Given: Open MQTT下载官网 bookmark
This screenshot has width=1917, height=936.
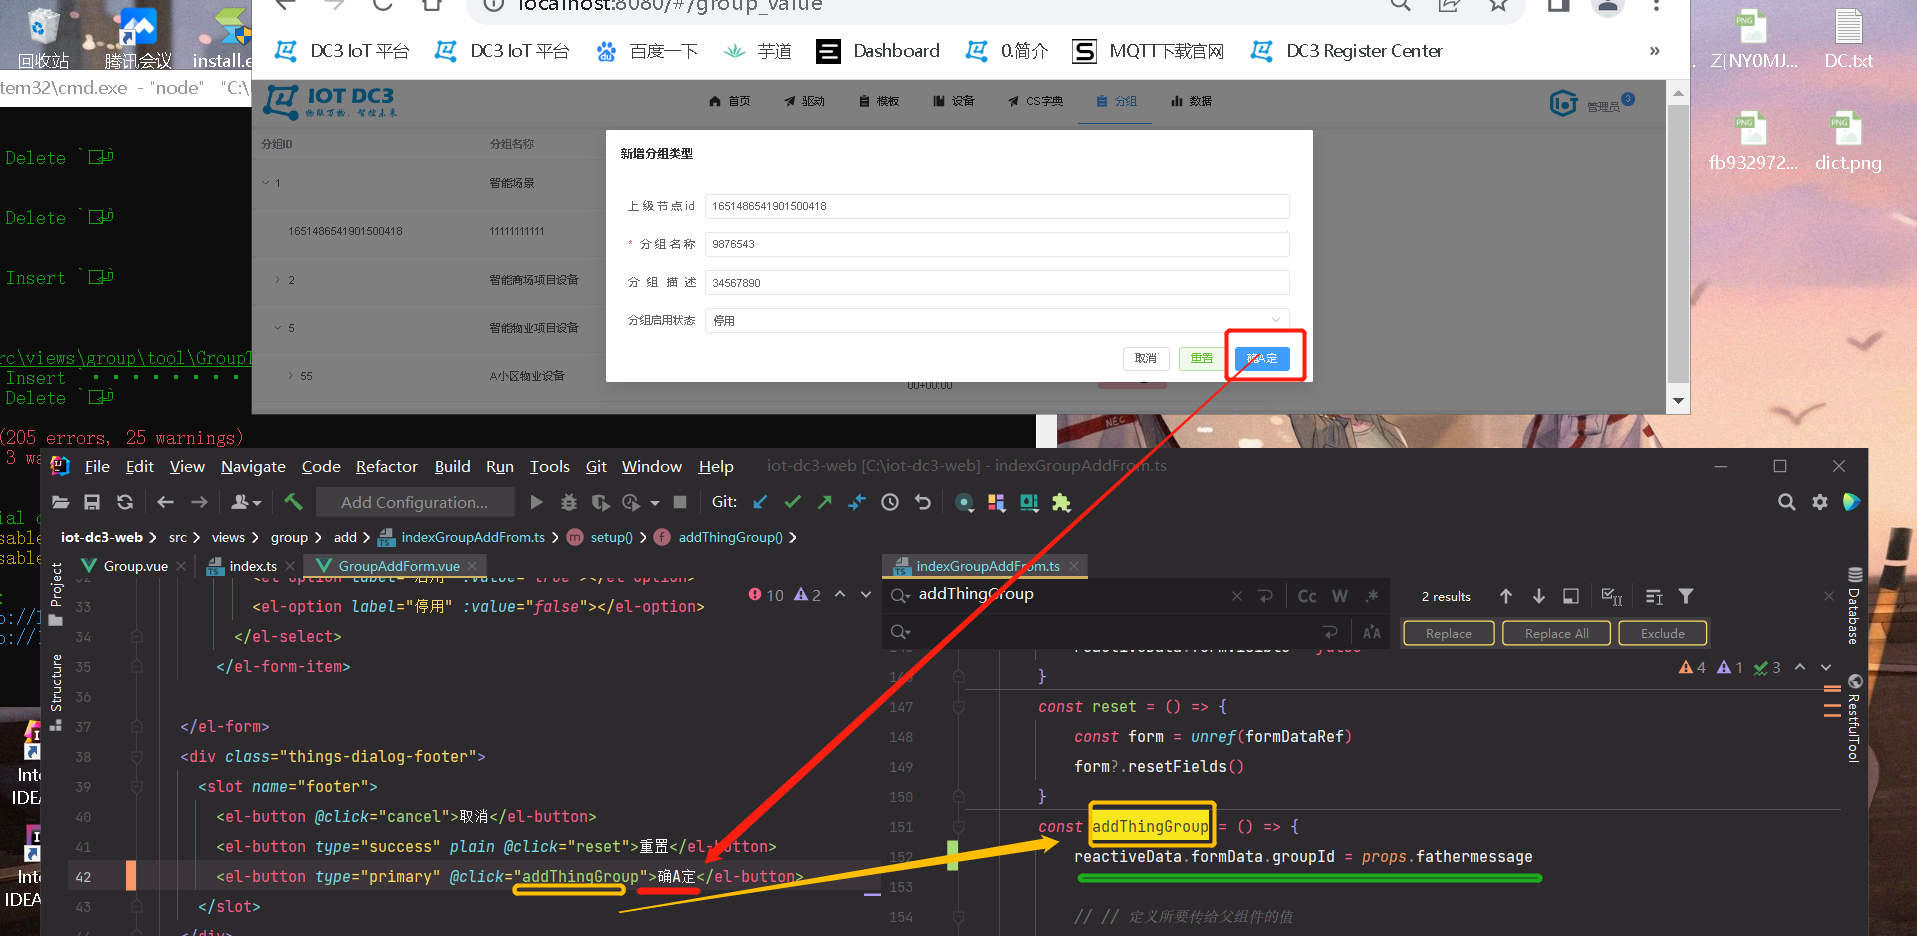Looking at the screenshot, I should [x=1148, y=51].
